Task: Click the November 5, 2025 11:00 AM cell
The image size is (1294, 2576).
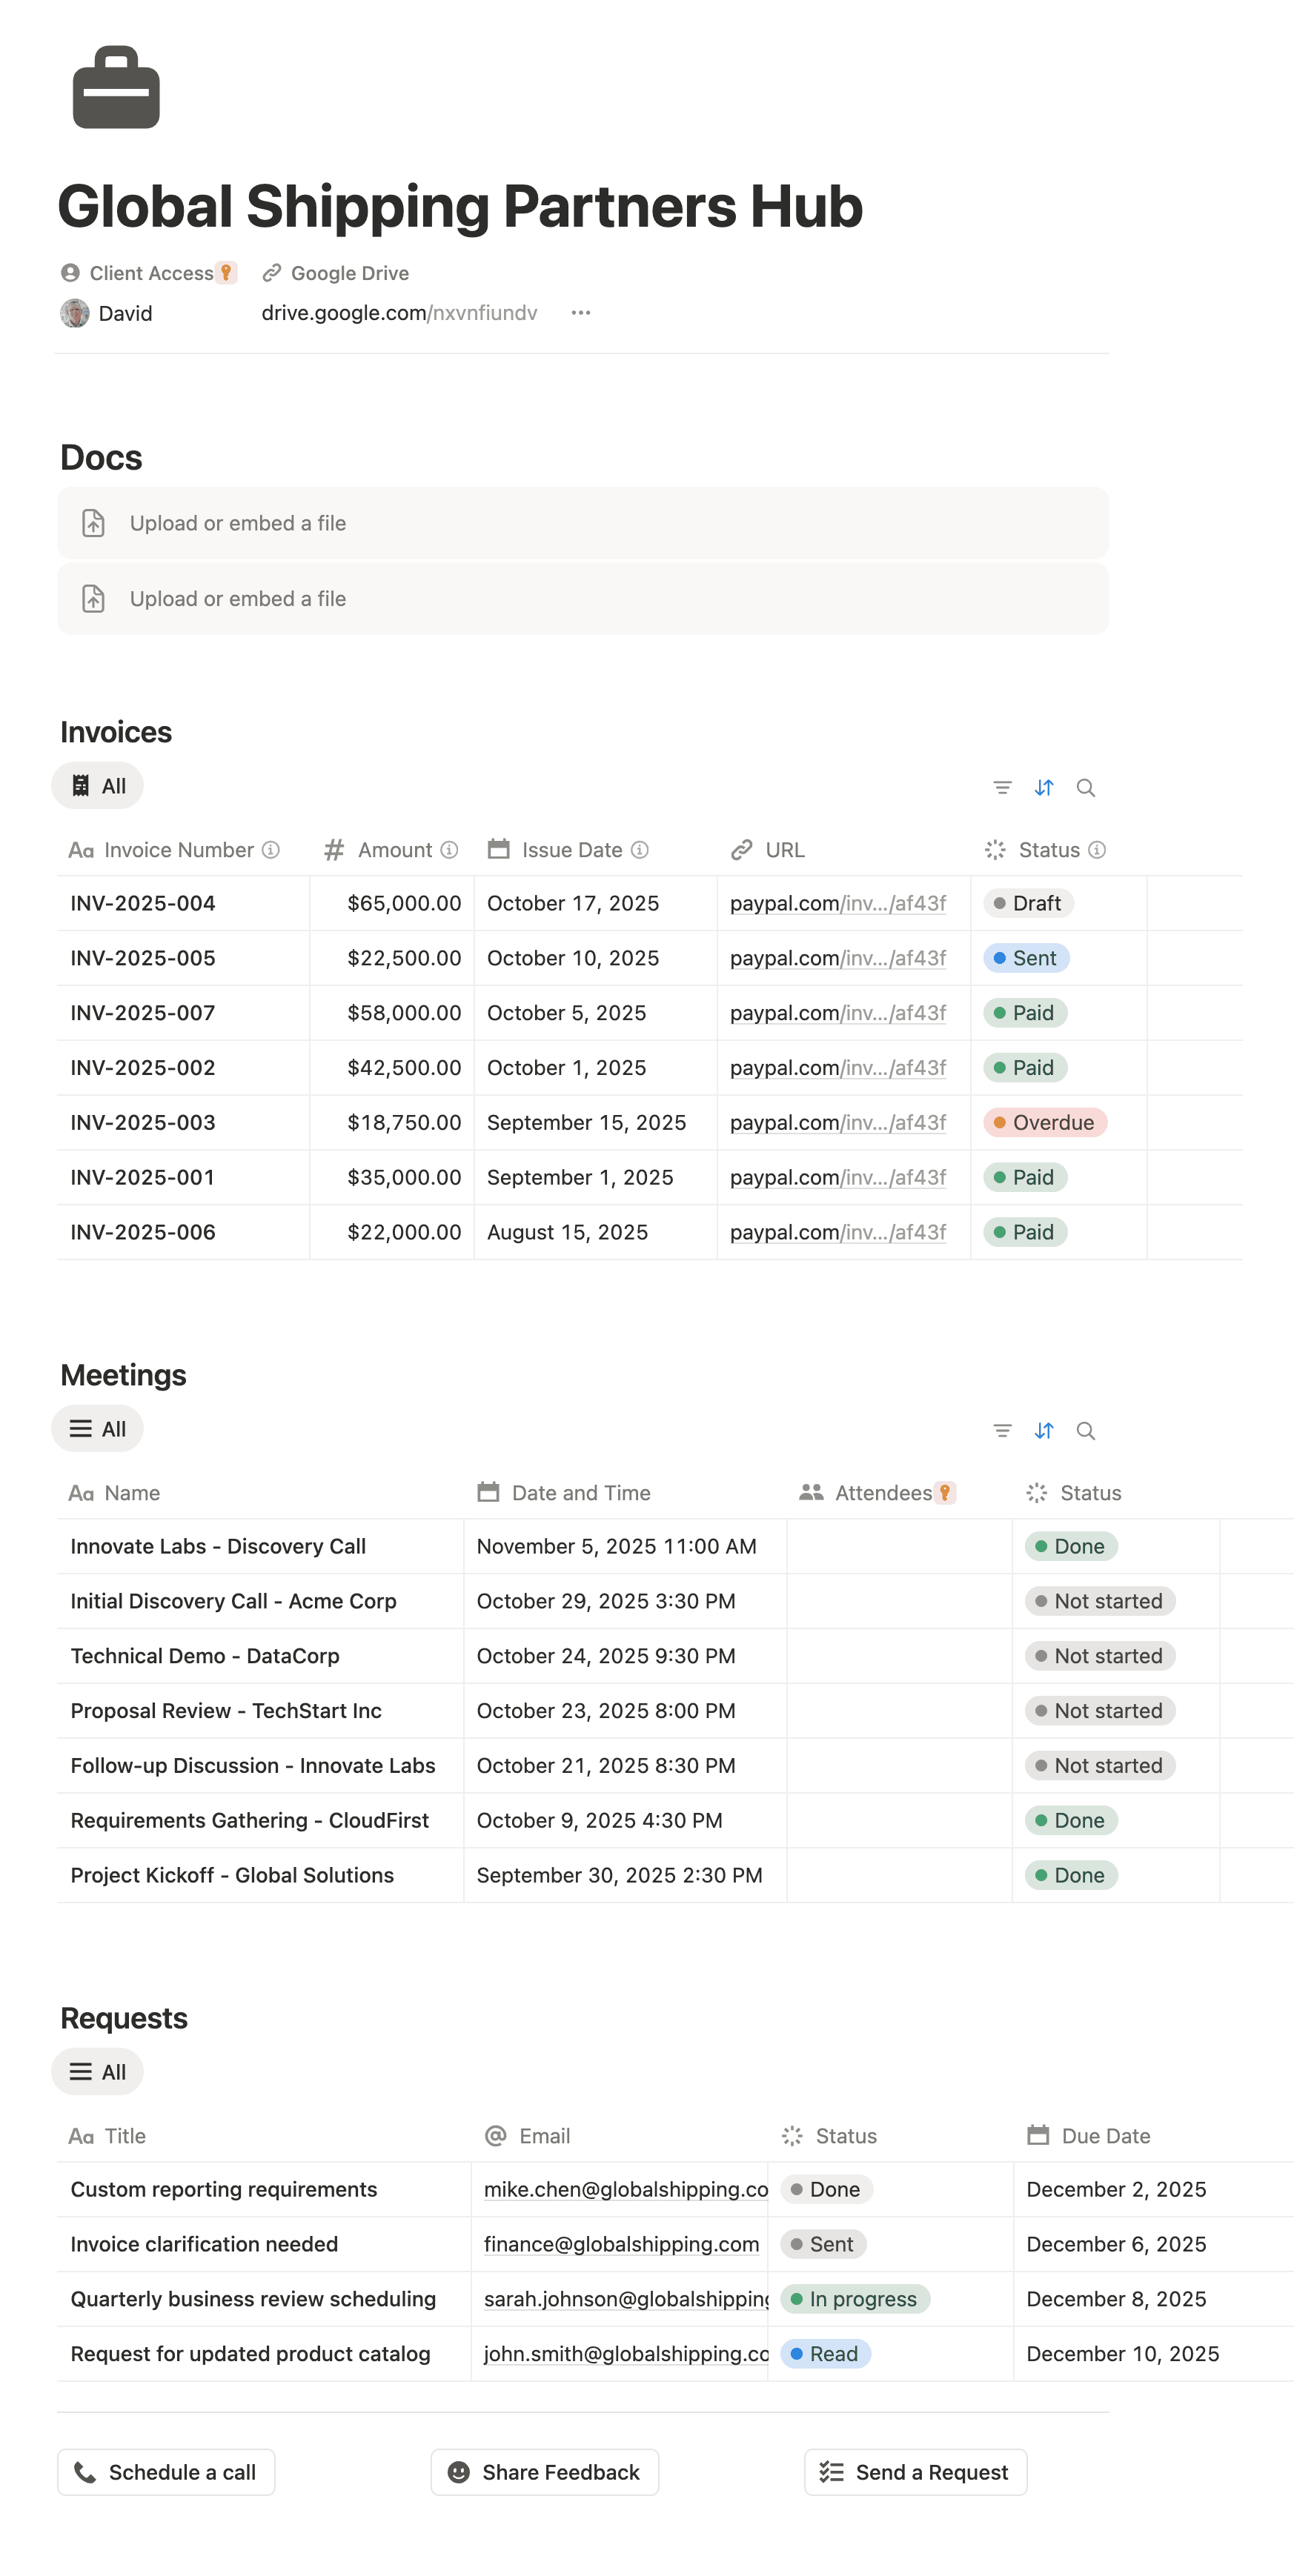Action: (625, 1546)
